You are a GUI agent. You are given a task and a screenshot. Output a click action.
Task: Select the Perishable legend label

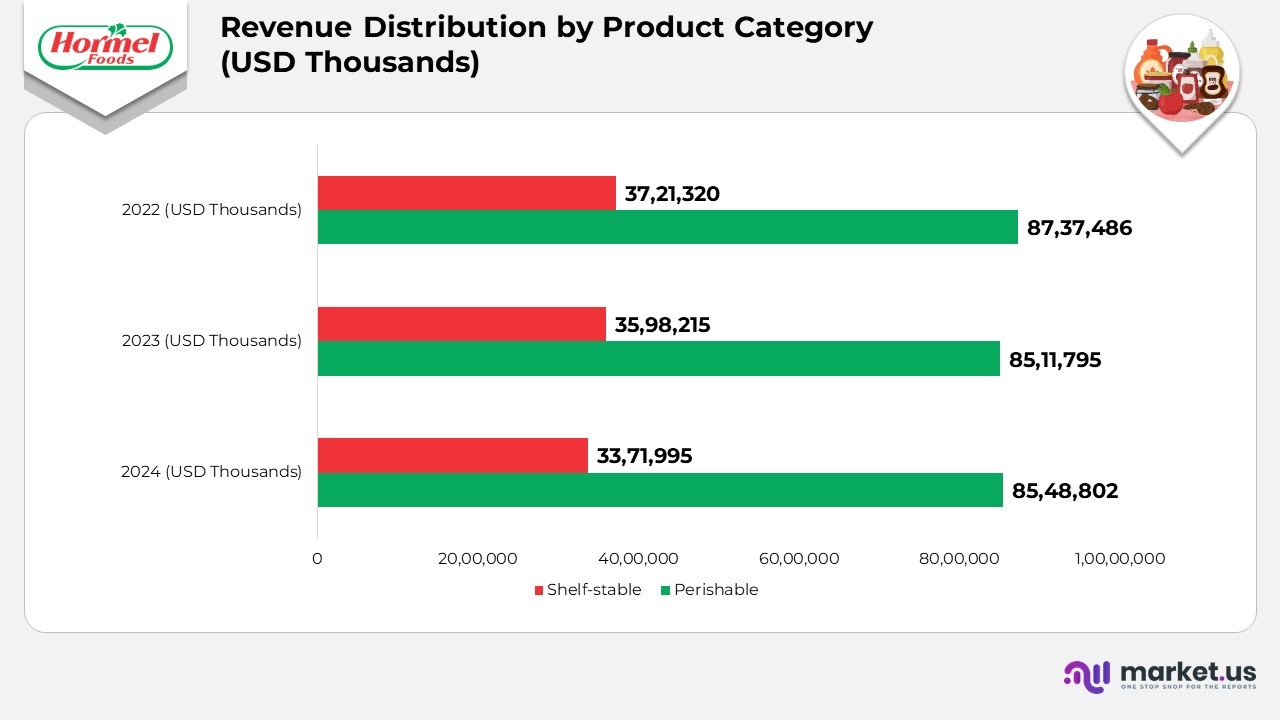[x=716, y=590]
